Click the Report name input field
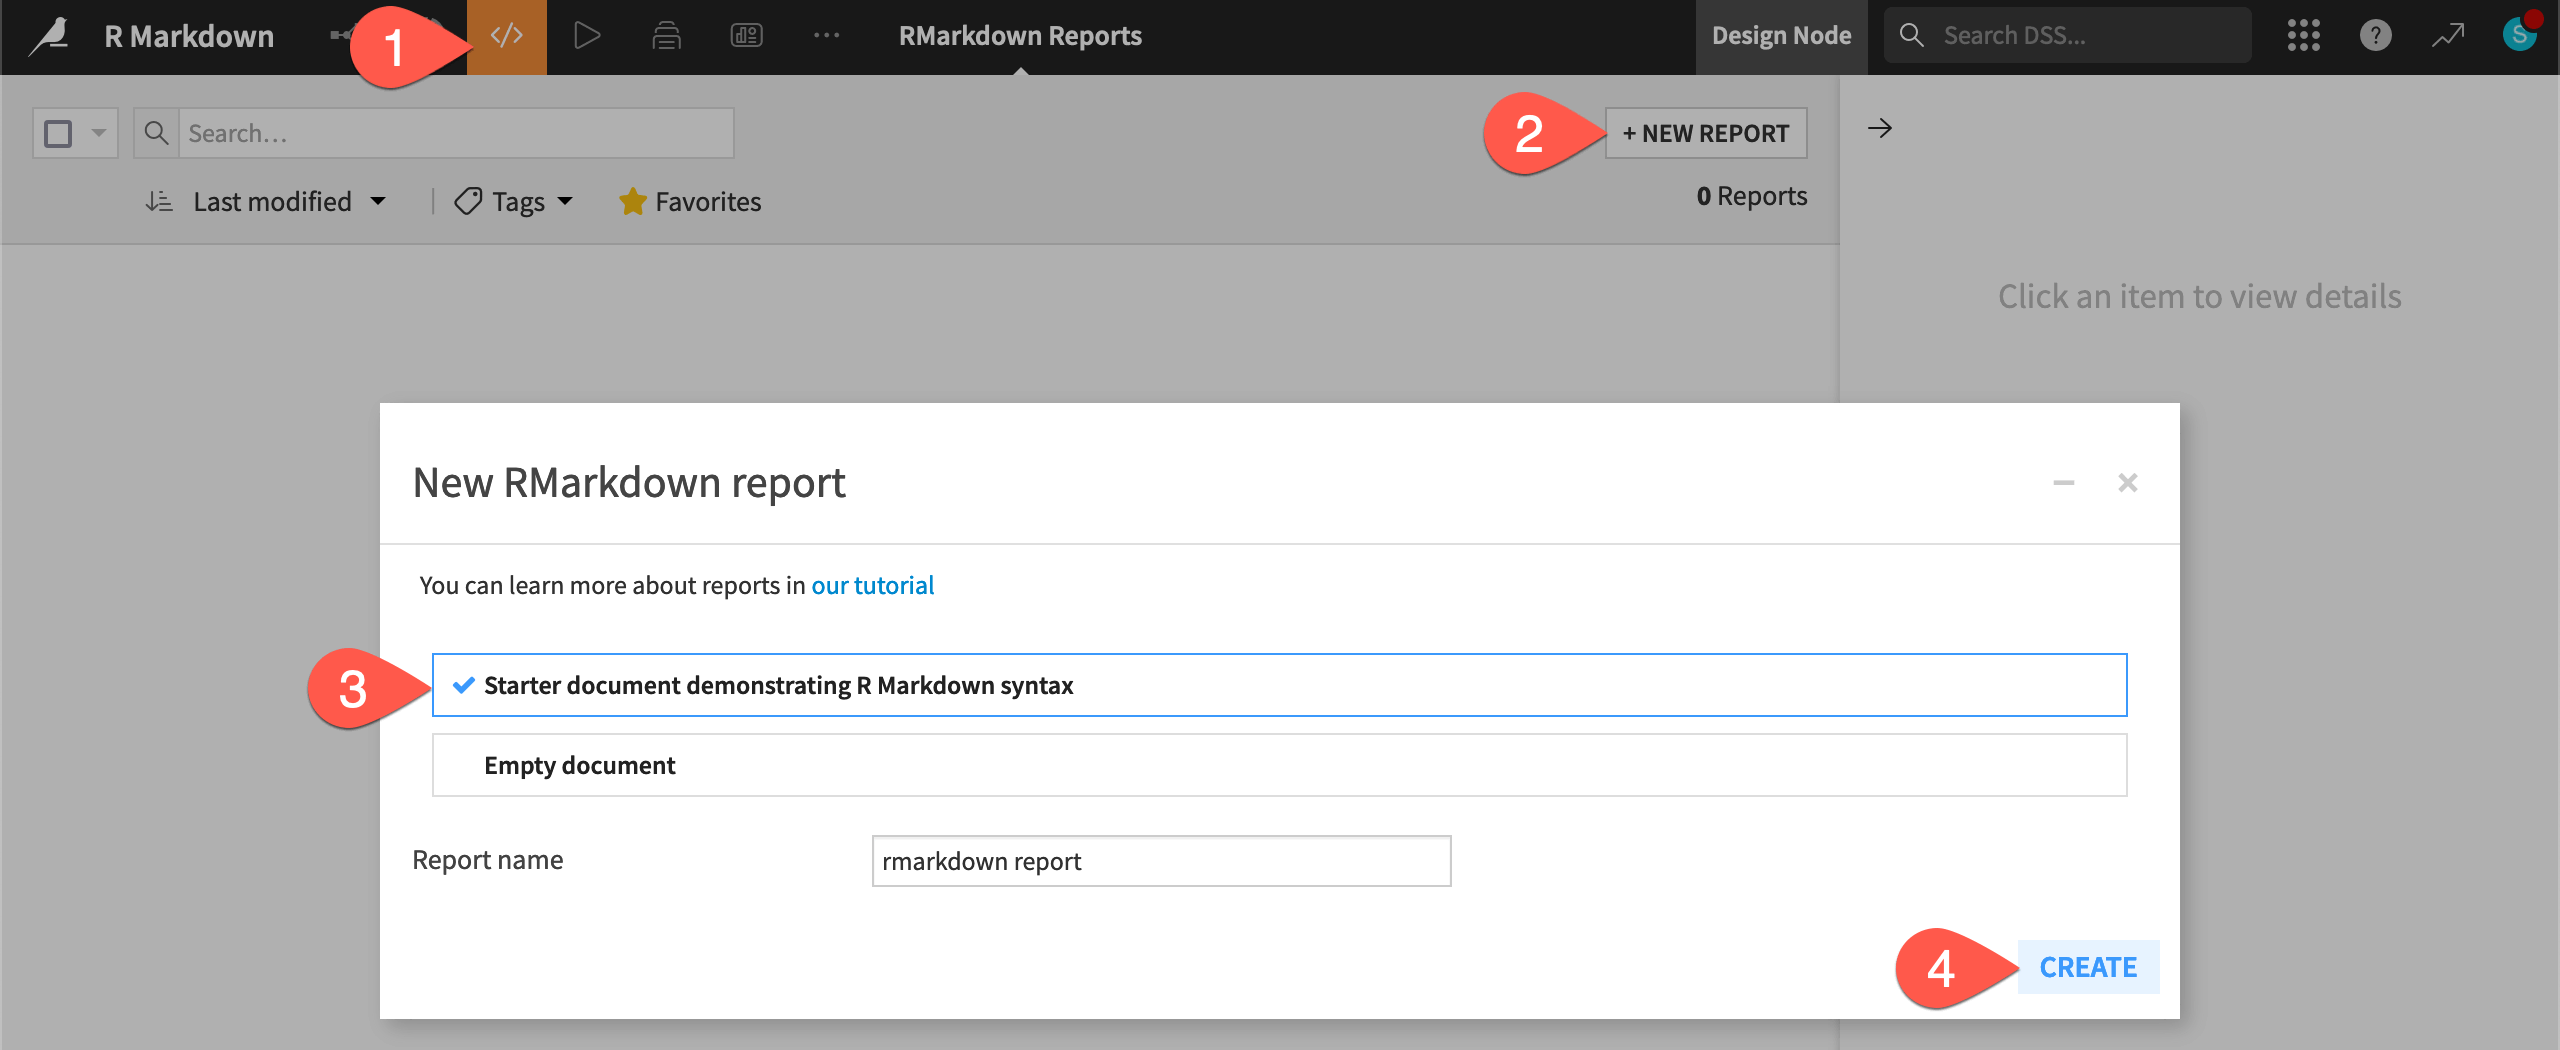This screenshot has height=1050, width=2560. tap(1159, 860)
